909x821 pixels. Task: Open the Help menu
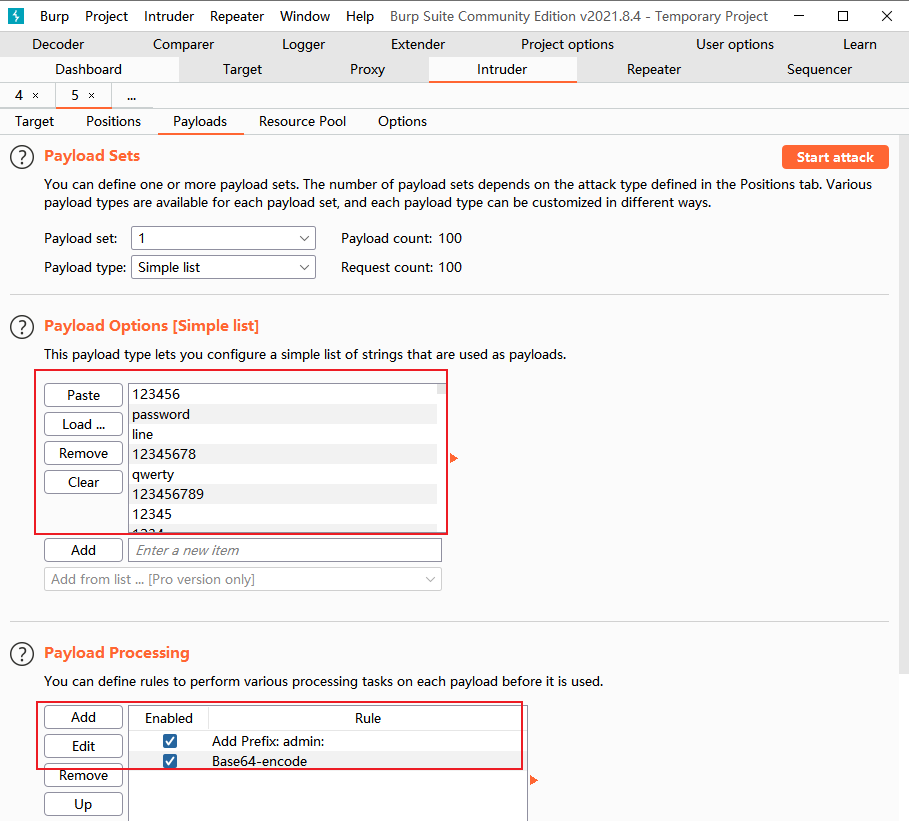point(360,16)
